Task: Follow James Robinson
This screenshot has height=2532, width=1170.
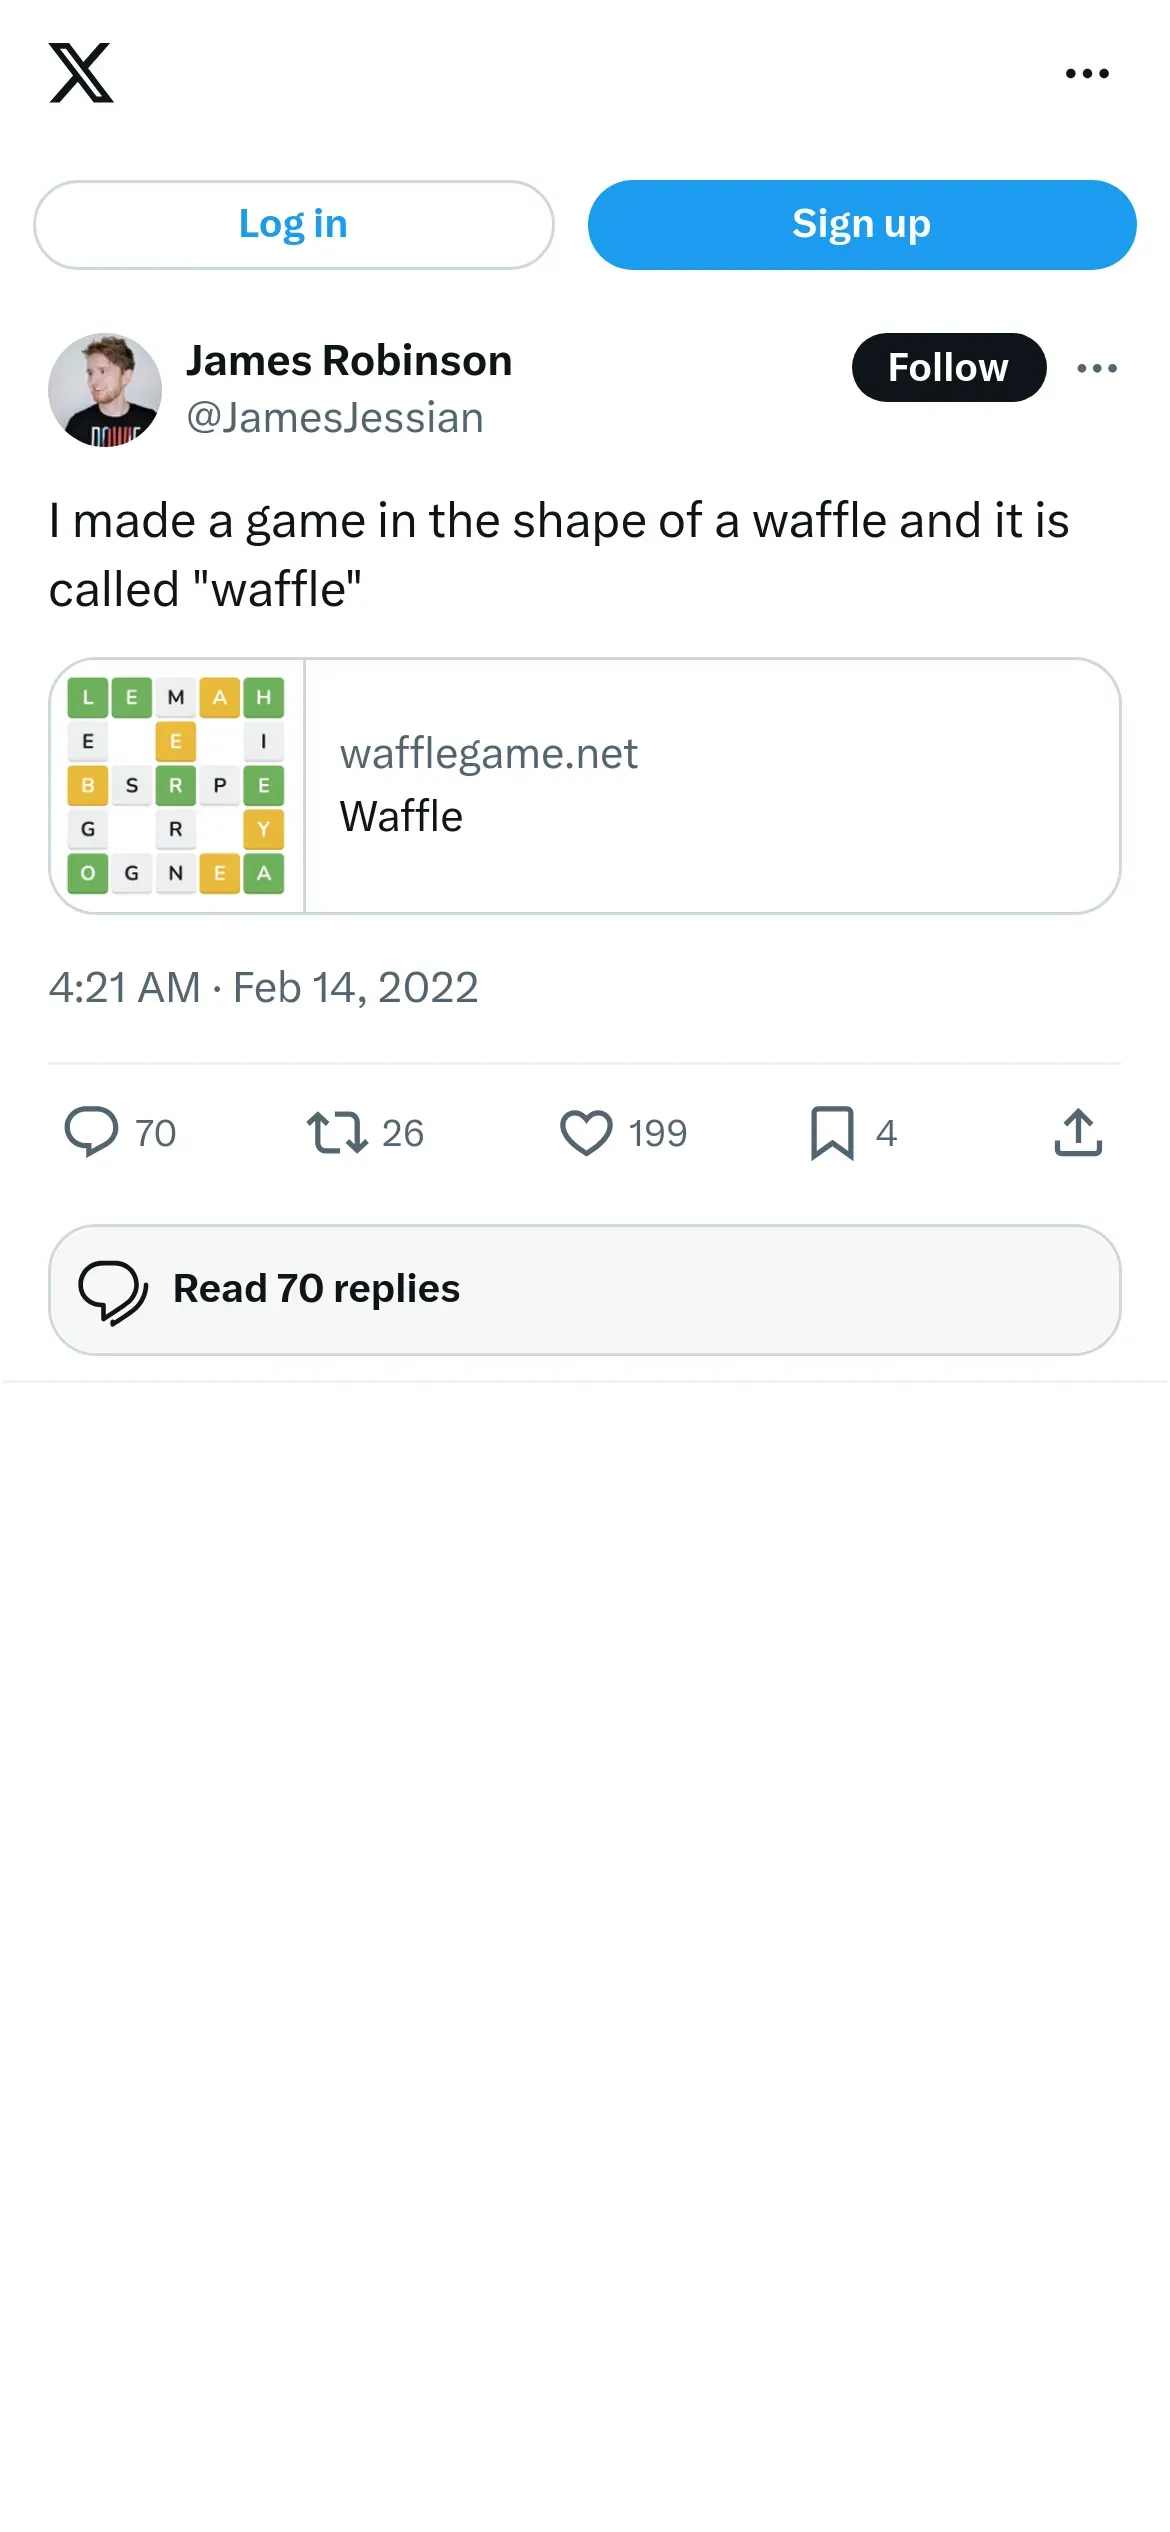Action: point(948,368)
